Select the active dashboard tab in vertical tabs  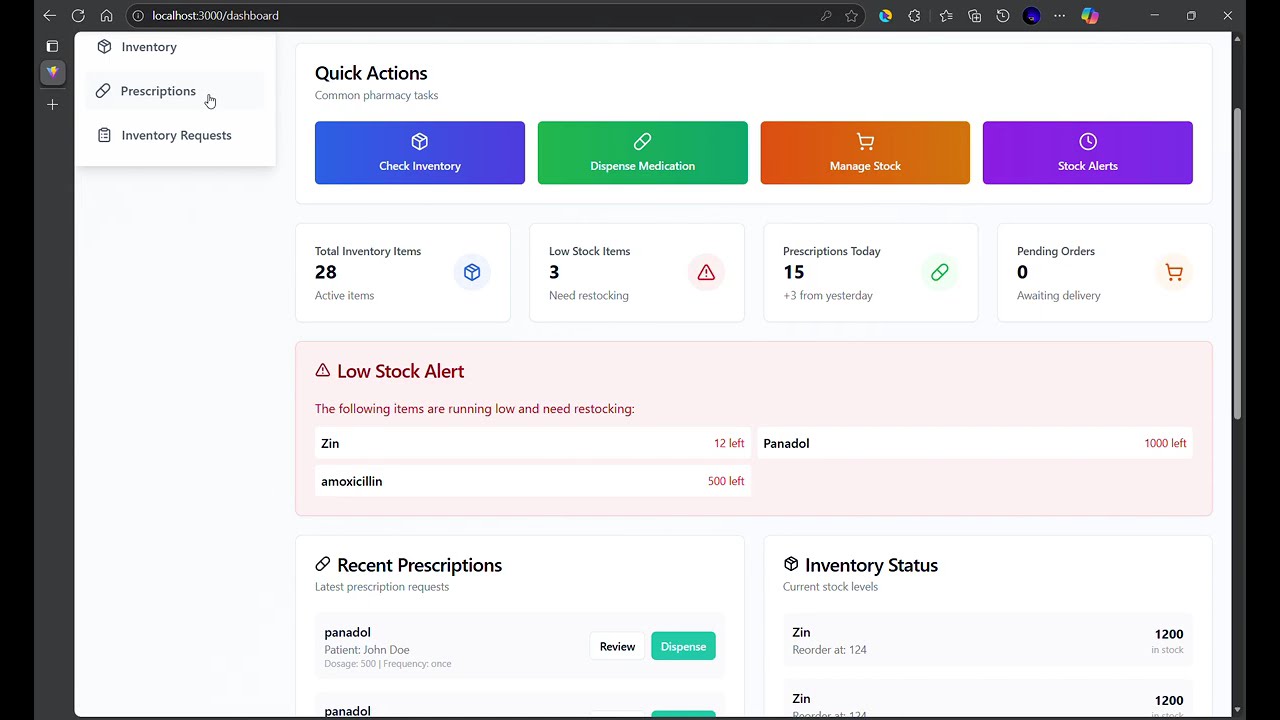coord(53,72)
